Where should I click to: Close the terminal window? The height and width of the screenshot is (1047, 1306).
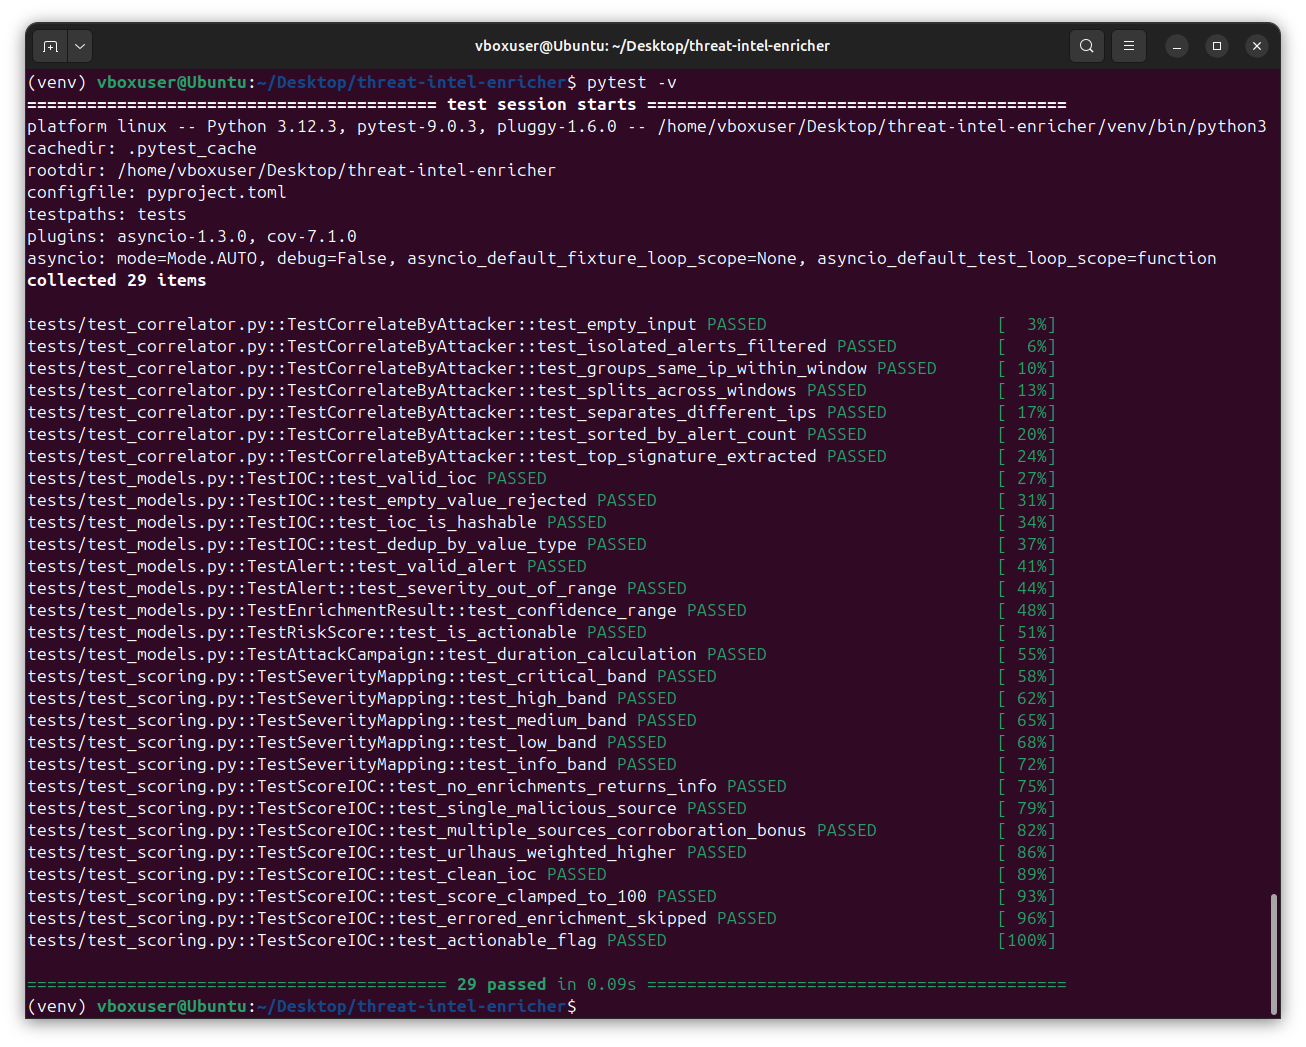click(1257, 46)
